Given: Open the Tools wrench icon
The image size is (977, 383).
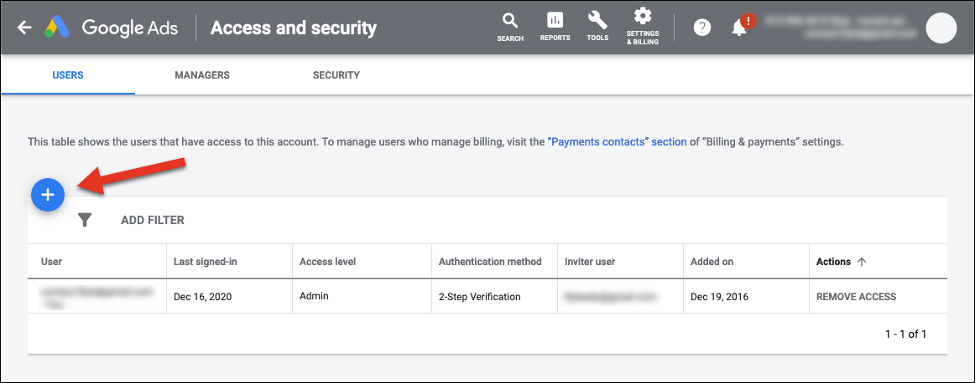Looking at the screenshot, I should coord(598,27).
